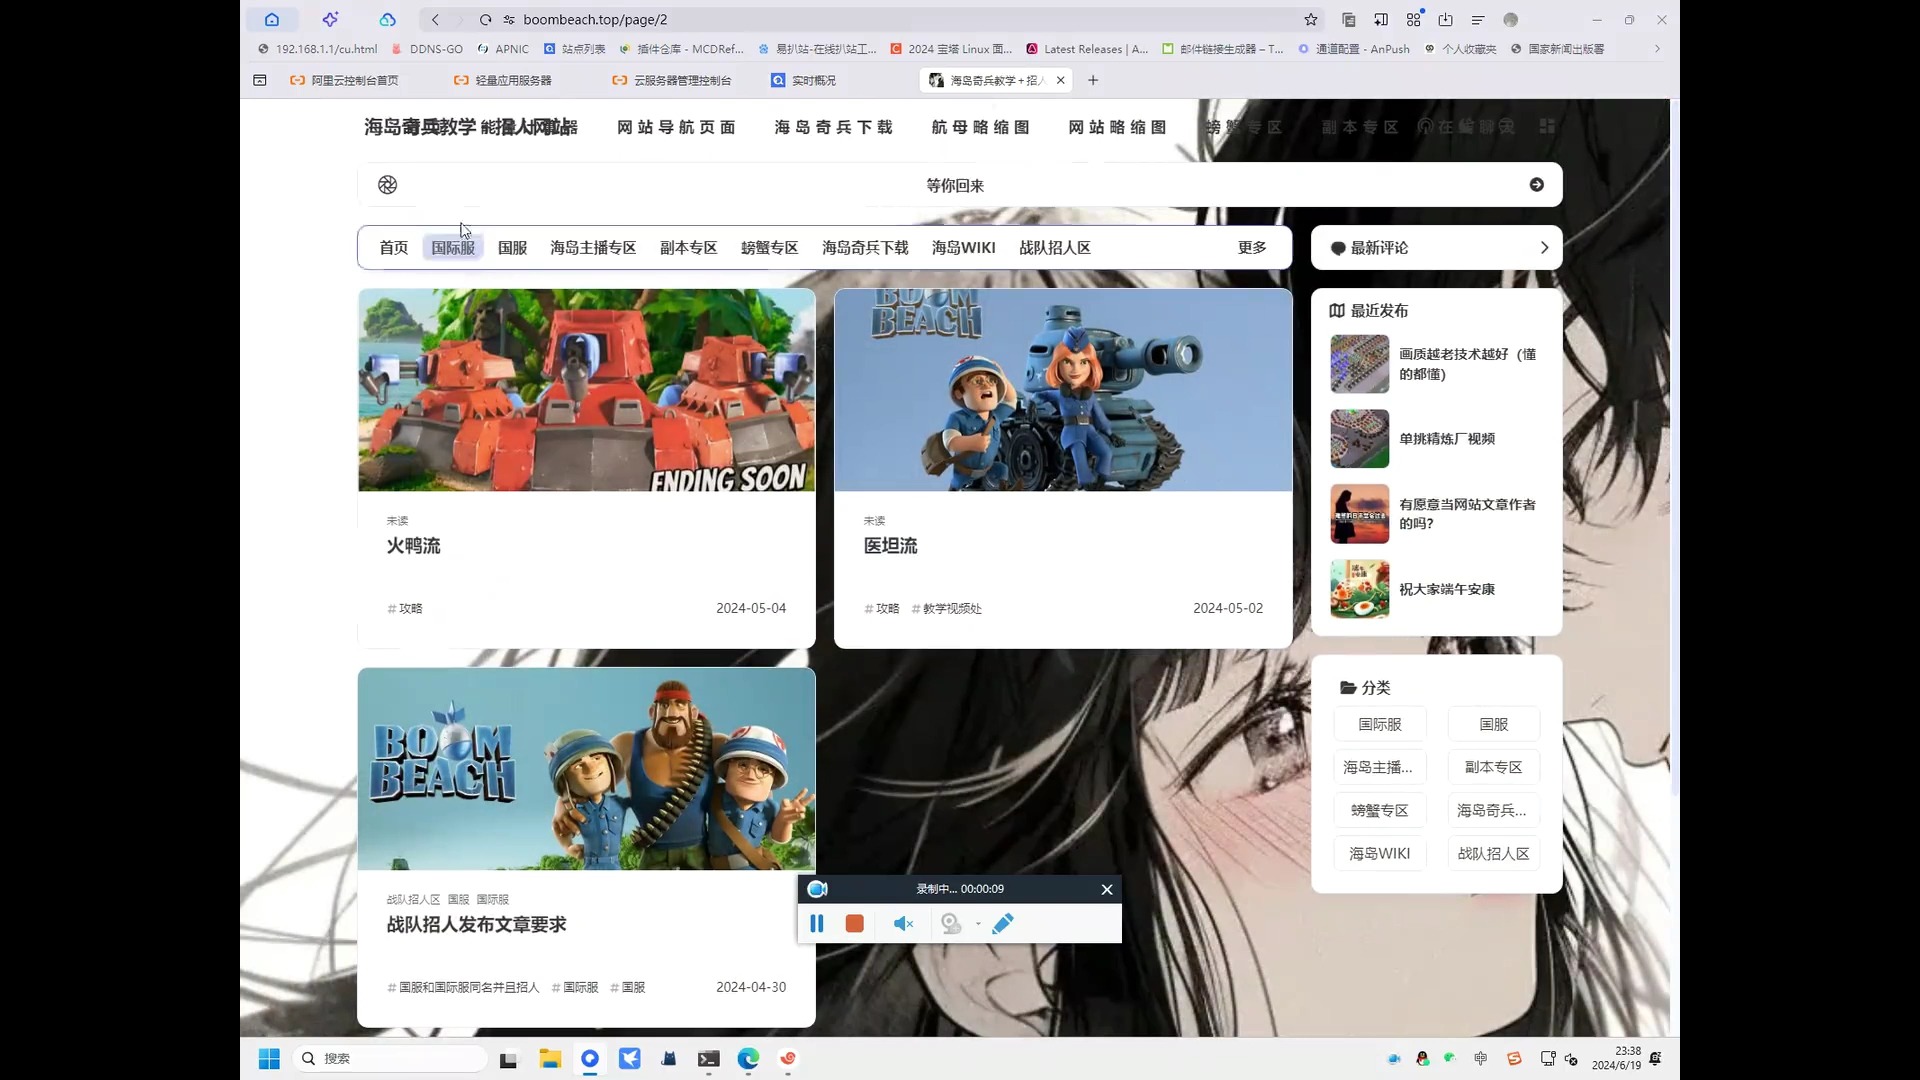
Task: Open the DDNS-GO bookmark
Action: point(427,49)
